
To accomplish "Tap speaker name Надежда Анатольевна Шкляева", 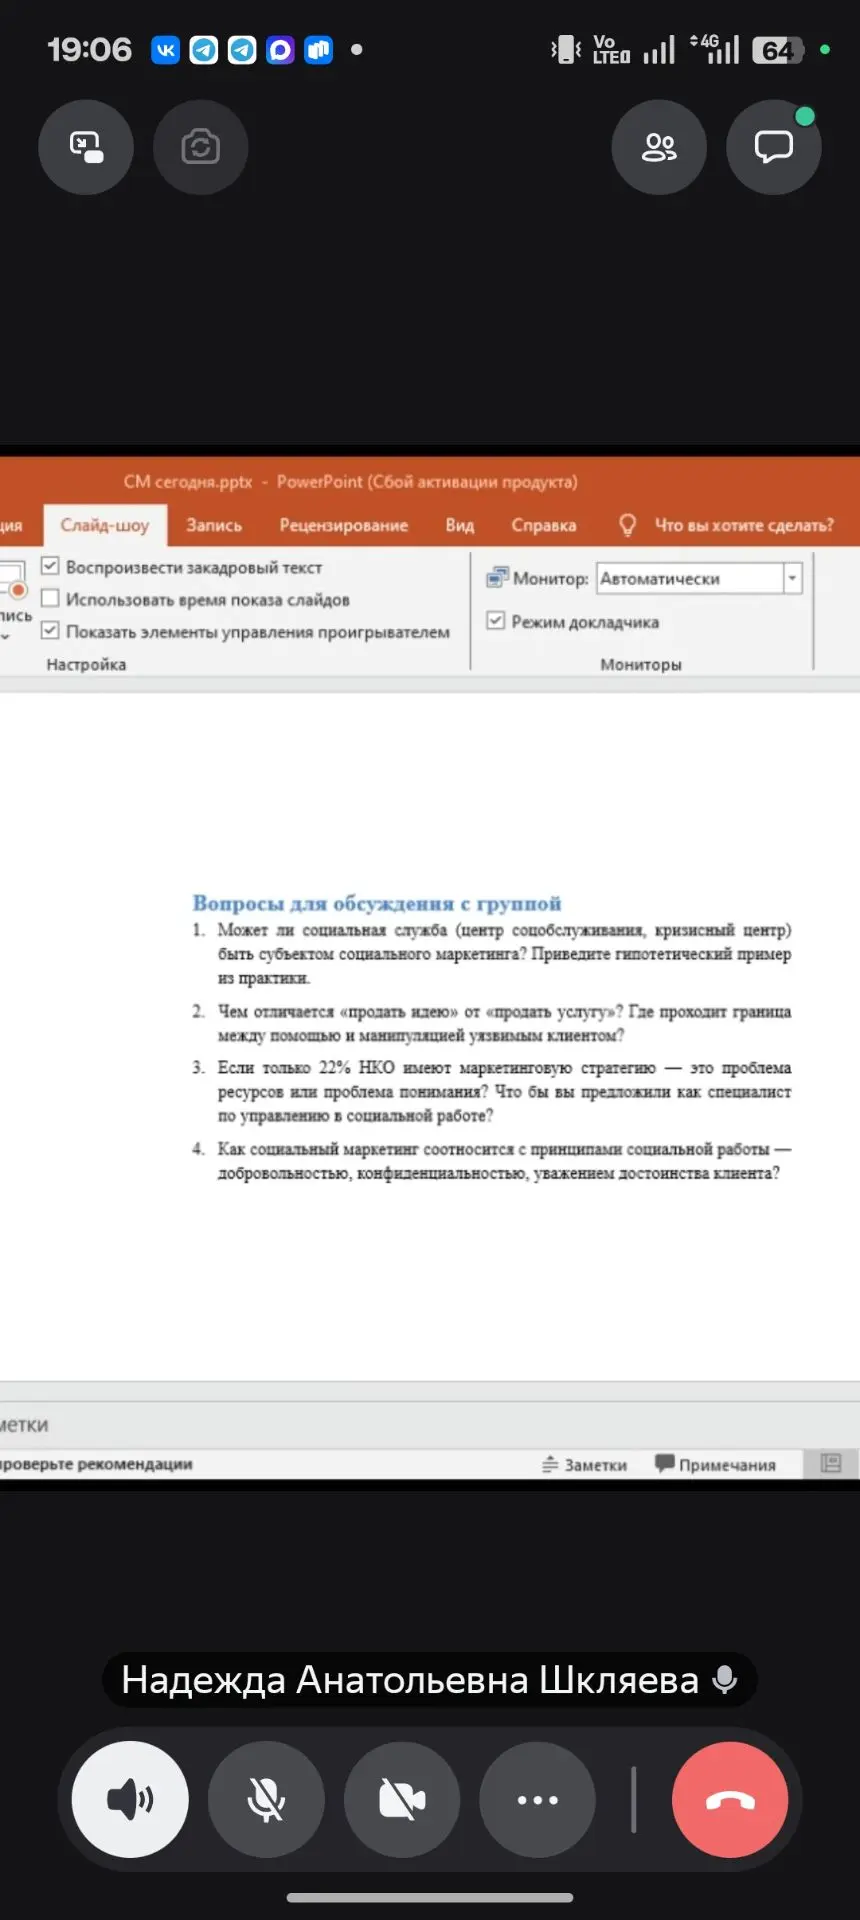I will click(410, 1680).
